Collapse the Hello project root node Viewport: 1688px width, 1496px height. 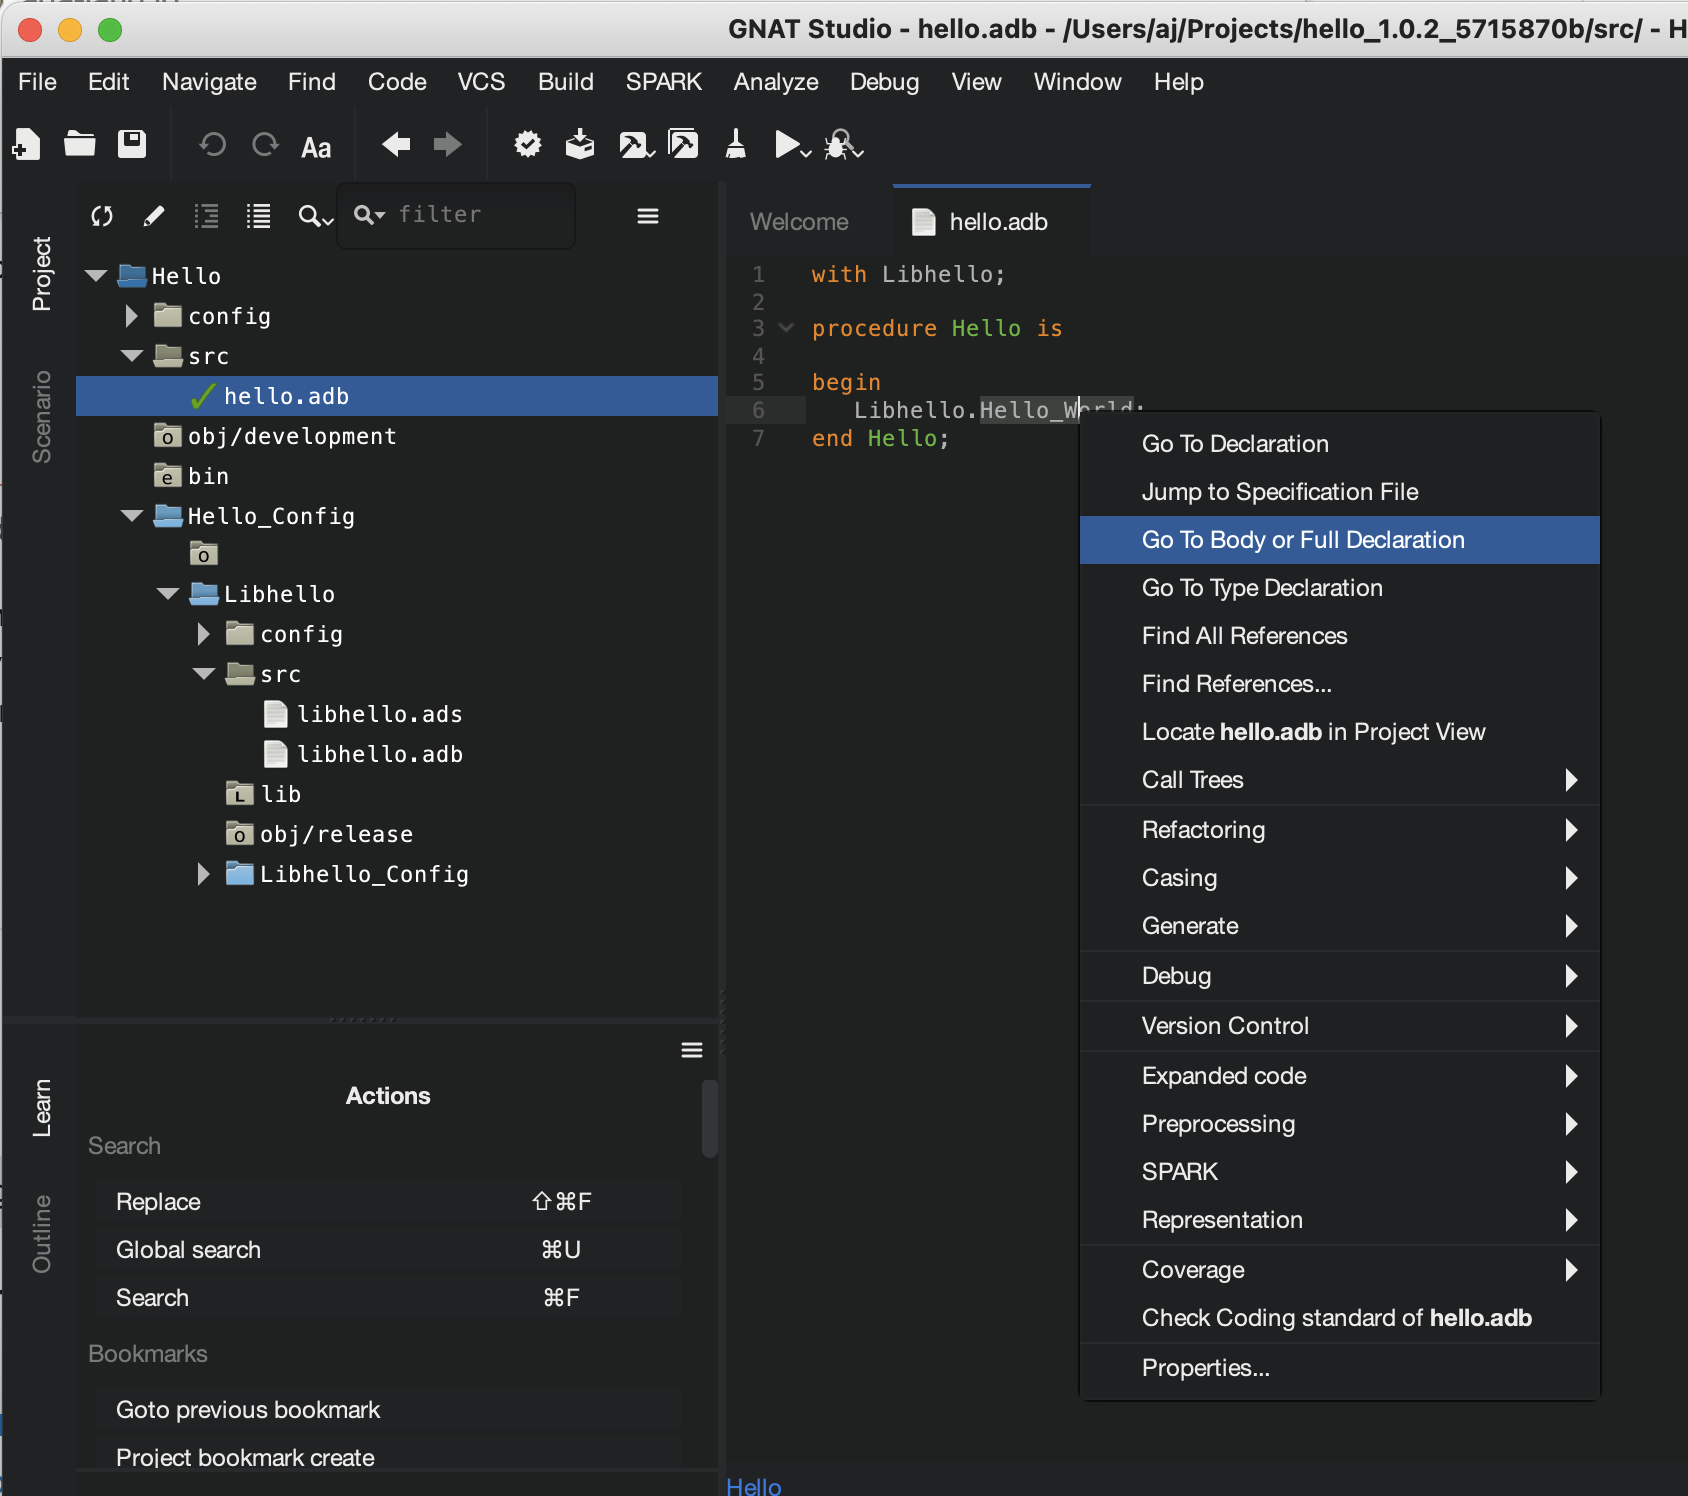pos(96,276)
